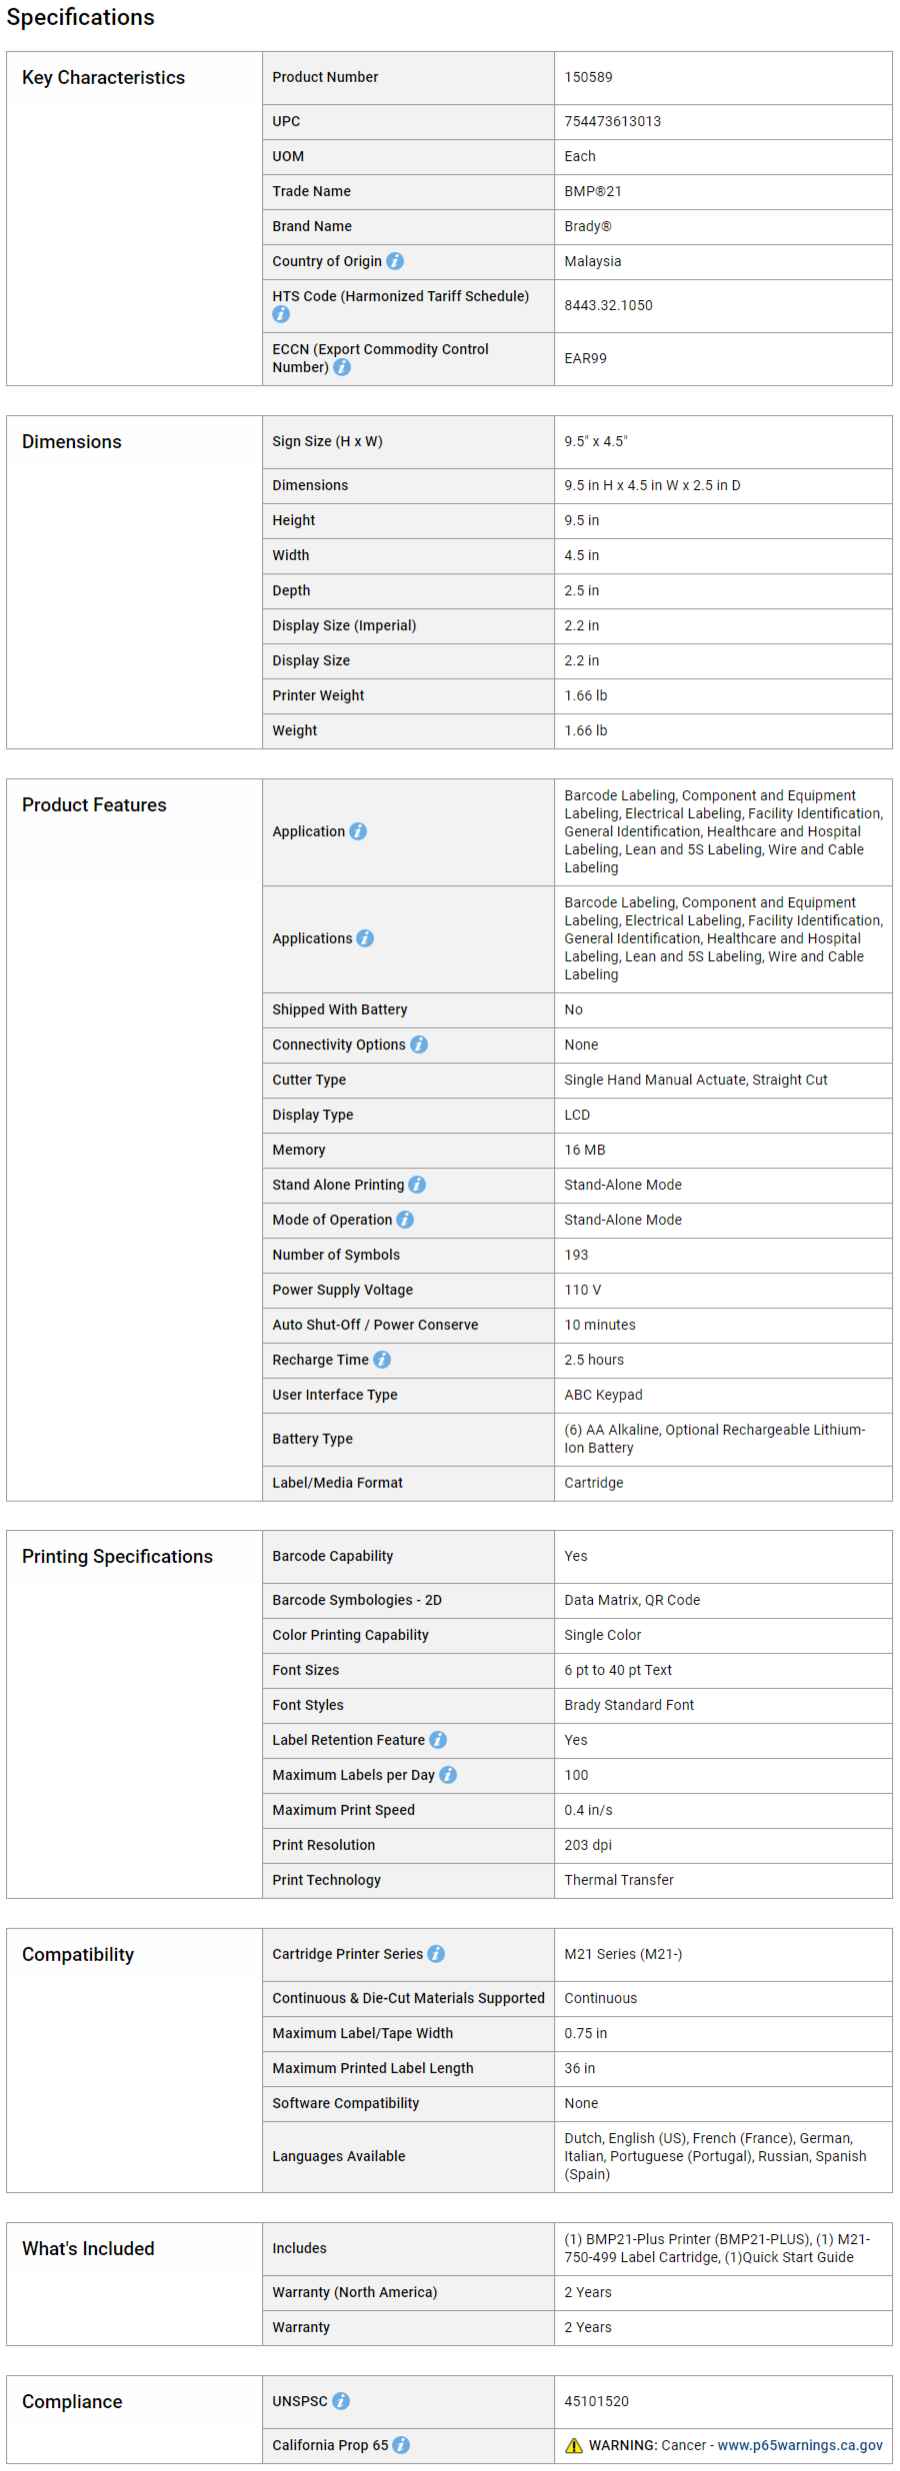This screenshot has width=900, height=2471.
Task: Click the Specifications heading
Action: coord(81,17)
